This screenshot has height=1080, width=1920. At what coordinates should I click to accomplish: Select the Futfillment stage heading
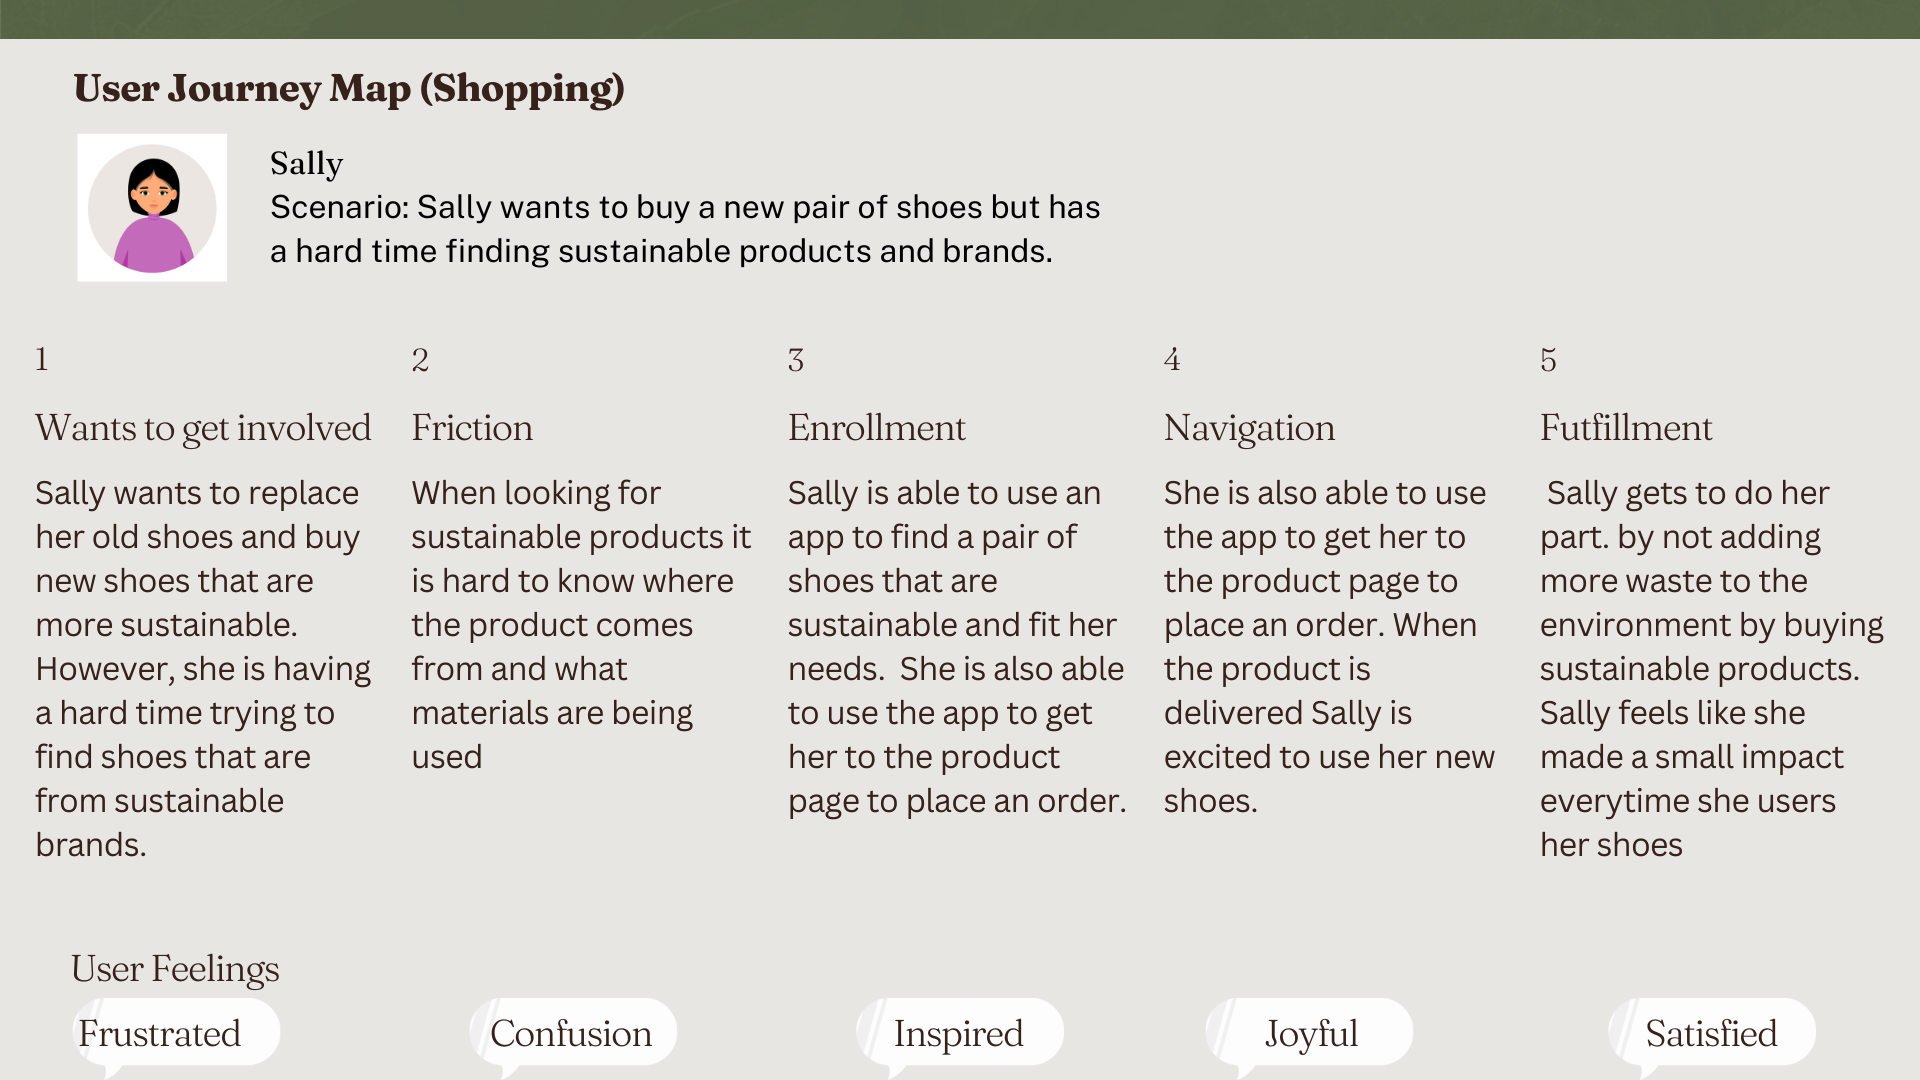pos(1626,428)
